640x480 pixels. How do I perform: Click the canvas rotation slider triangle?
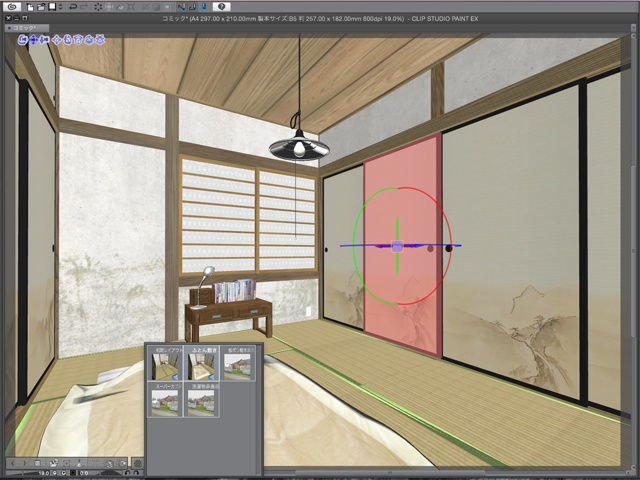click(x=111, y=473)
